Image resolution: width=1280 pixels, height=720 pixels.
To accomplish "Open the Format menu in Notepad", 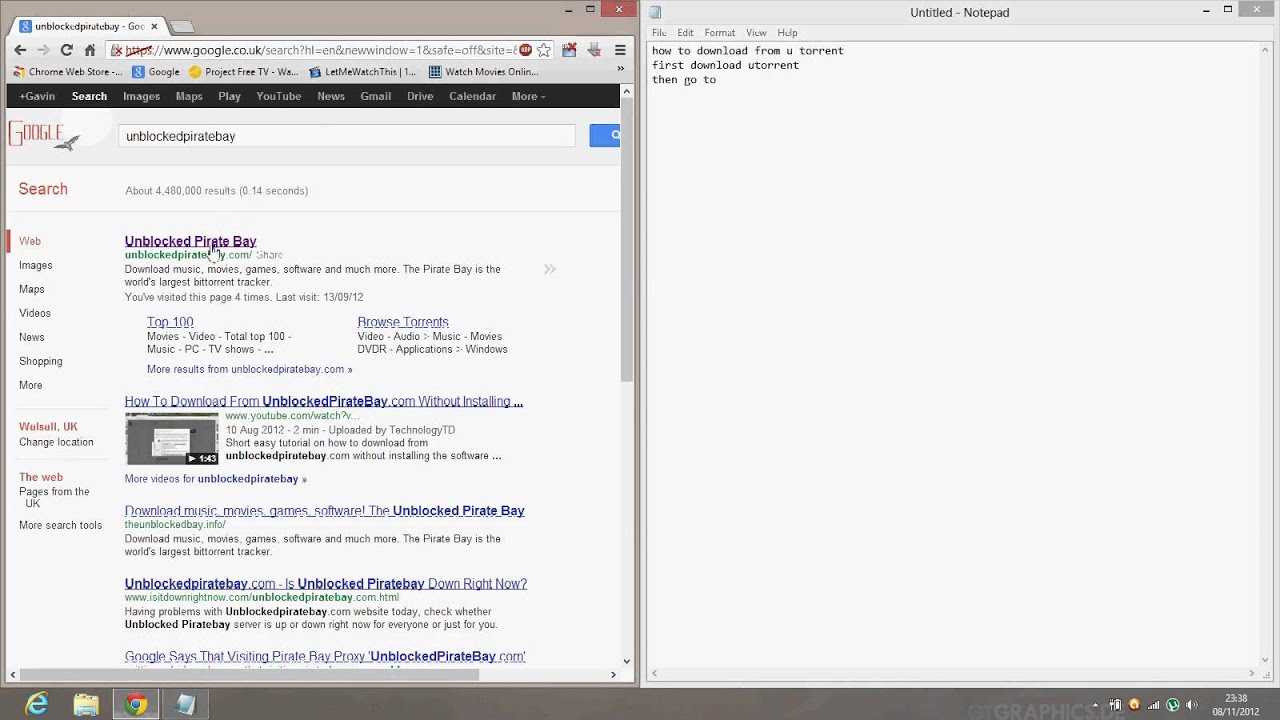I will [719, 33].
